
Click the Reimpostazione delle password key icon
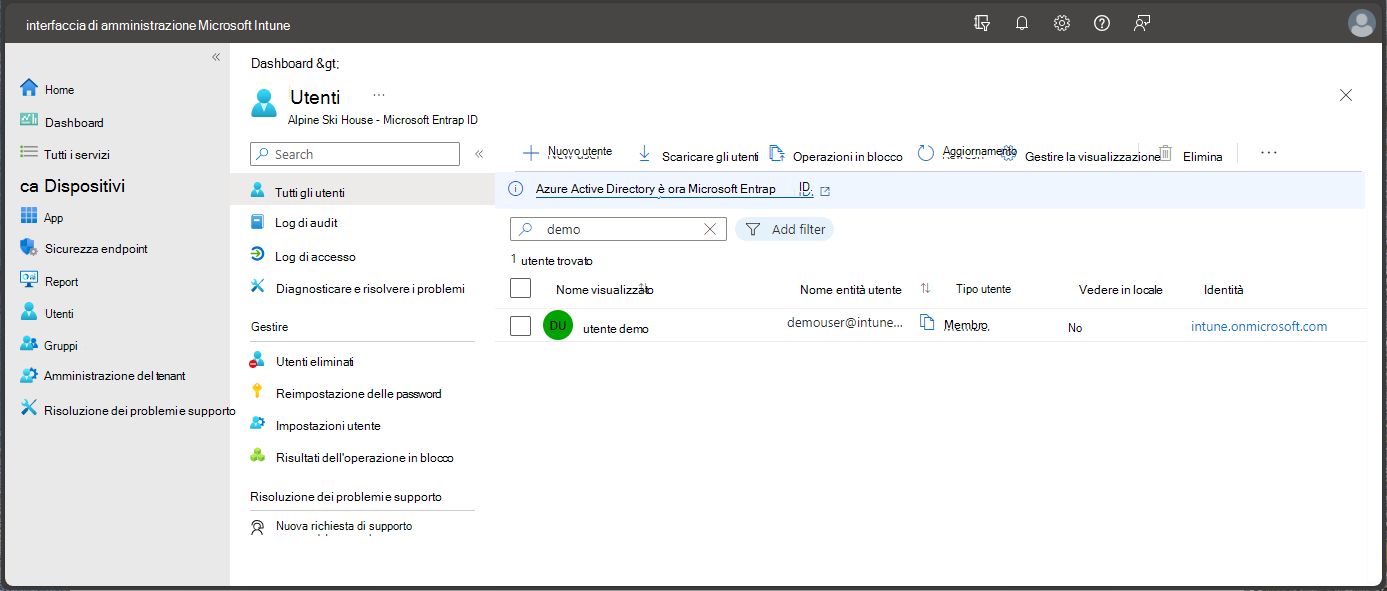(258, 392)
